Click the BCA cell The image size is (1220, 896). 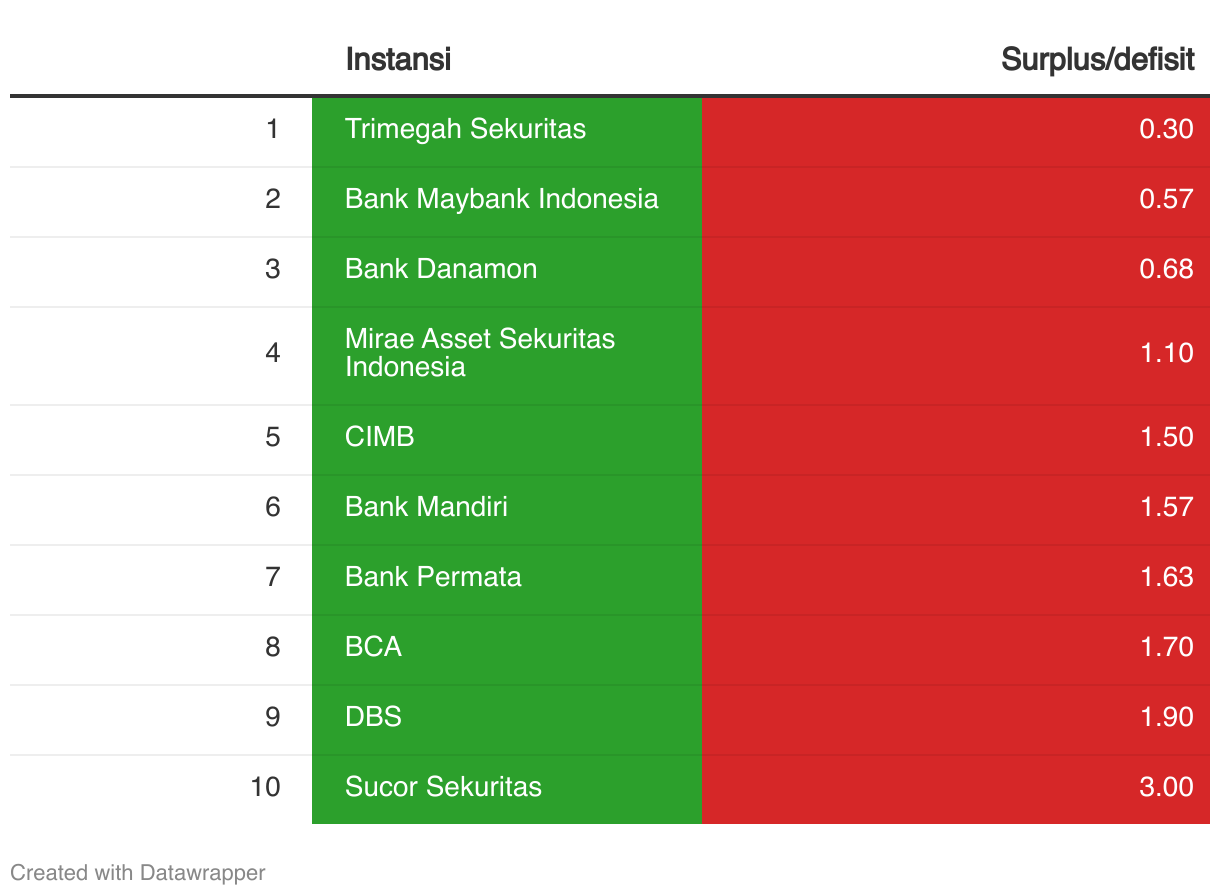(507, 648)
